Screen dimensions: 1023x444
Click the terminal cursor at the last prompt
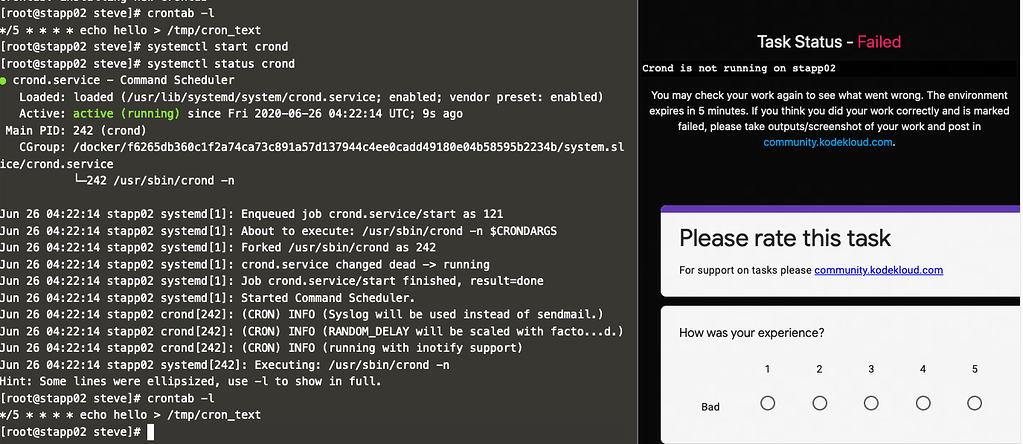click(x=151, y=431)
